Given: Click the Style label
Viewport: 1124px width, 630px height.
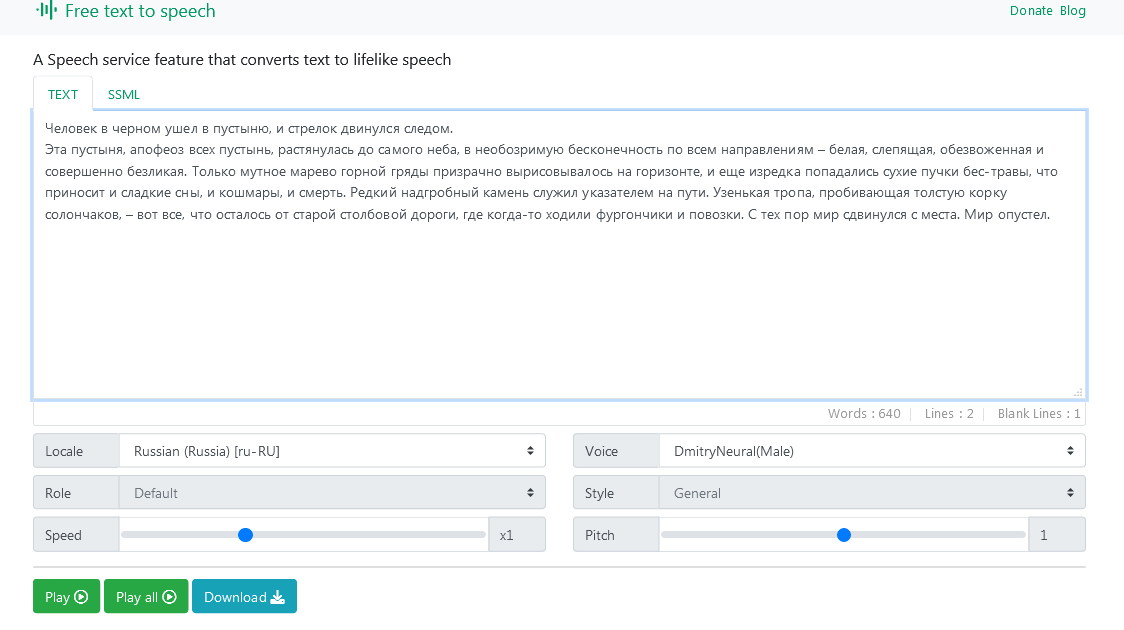Looking at the screenshot, I should point(616,492).
